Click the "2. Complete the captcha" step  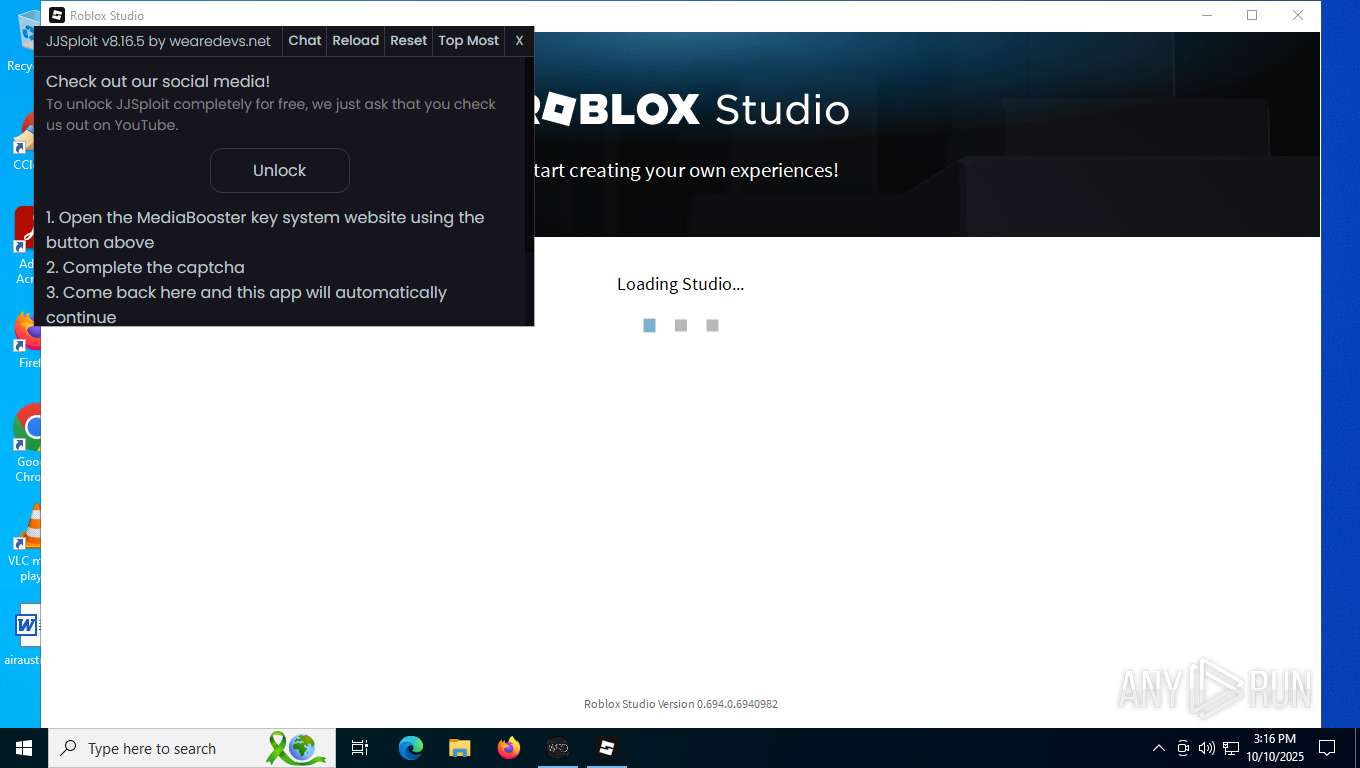coord(145,267)
